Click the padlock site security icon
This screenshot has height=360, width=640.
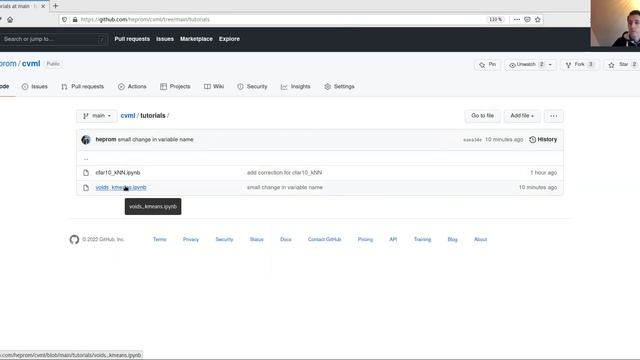(75, 20)
